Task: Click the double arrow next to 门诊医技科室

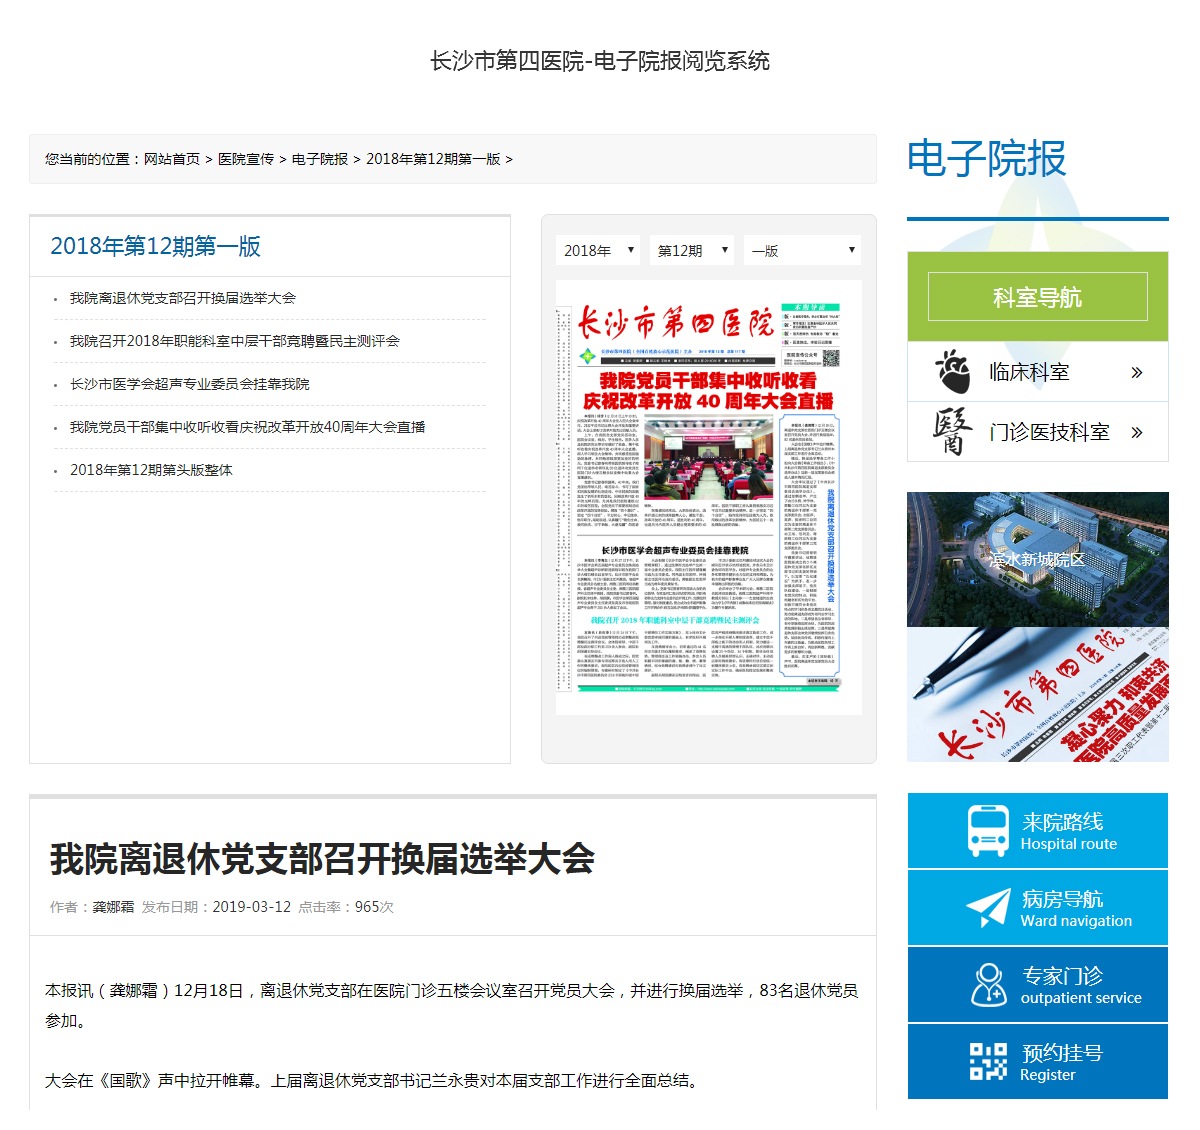Action: [x=1136, y=433]
